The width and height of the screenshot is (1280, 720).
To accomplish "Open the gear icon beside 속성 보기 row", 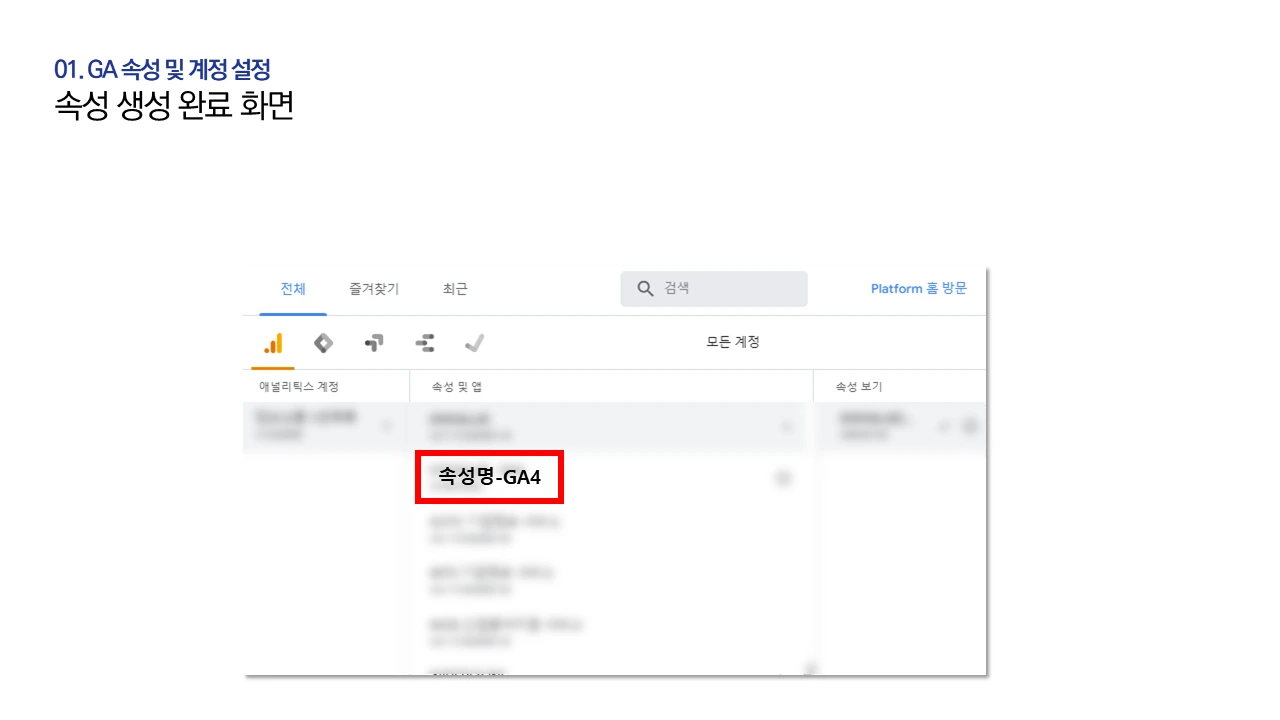I will pos(970,426).
